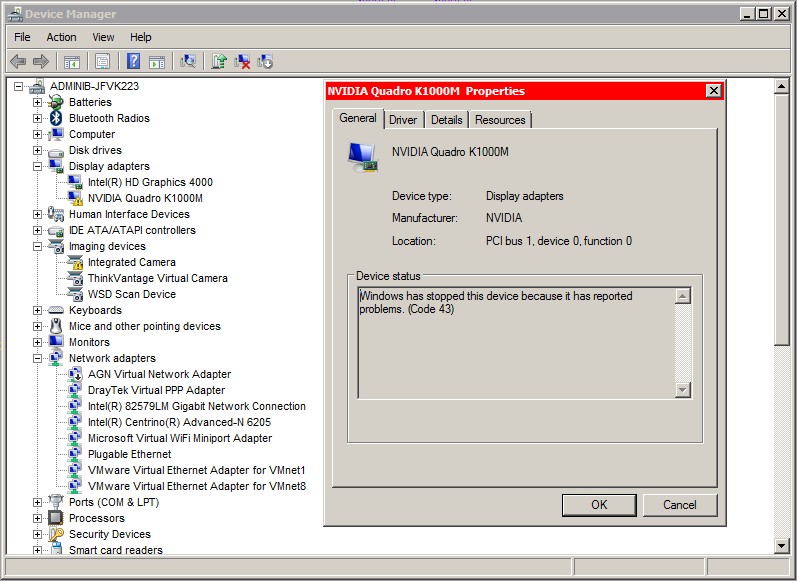The height and width of the screenshot is (581, 797).
Task: Collapse the Display adapters node
Action: (x=37, y=166)
